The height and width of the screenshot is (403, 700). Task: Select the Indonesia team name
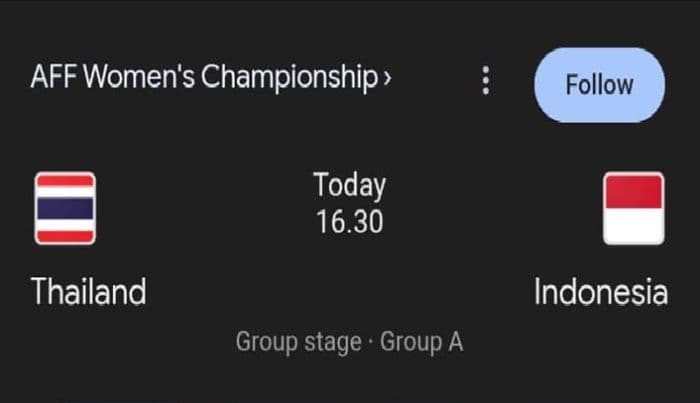pos(600,292)
